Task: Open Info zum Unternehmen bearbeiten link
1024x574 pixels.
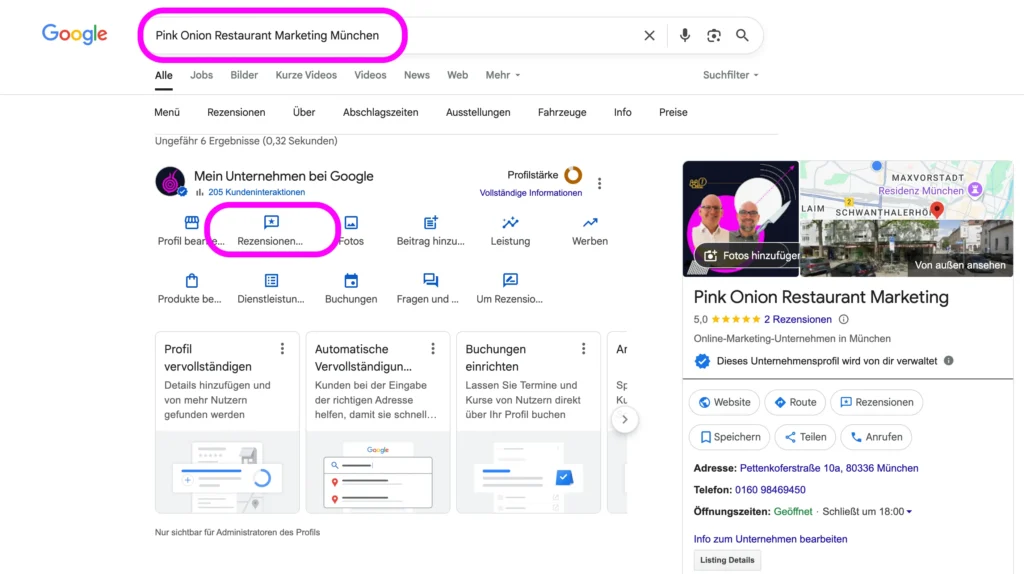Action: 771,539
